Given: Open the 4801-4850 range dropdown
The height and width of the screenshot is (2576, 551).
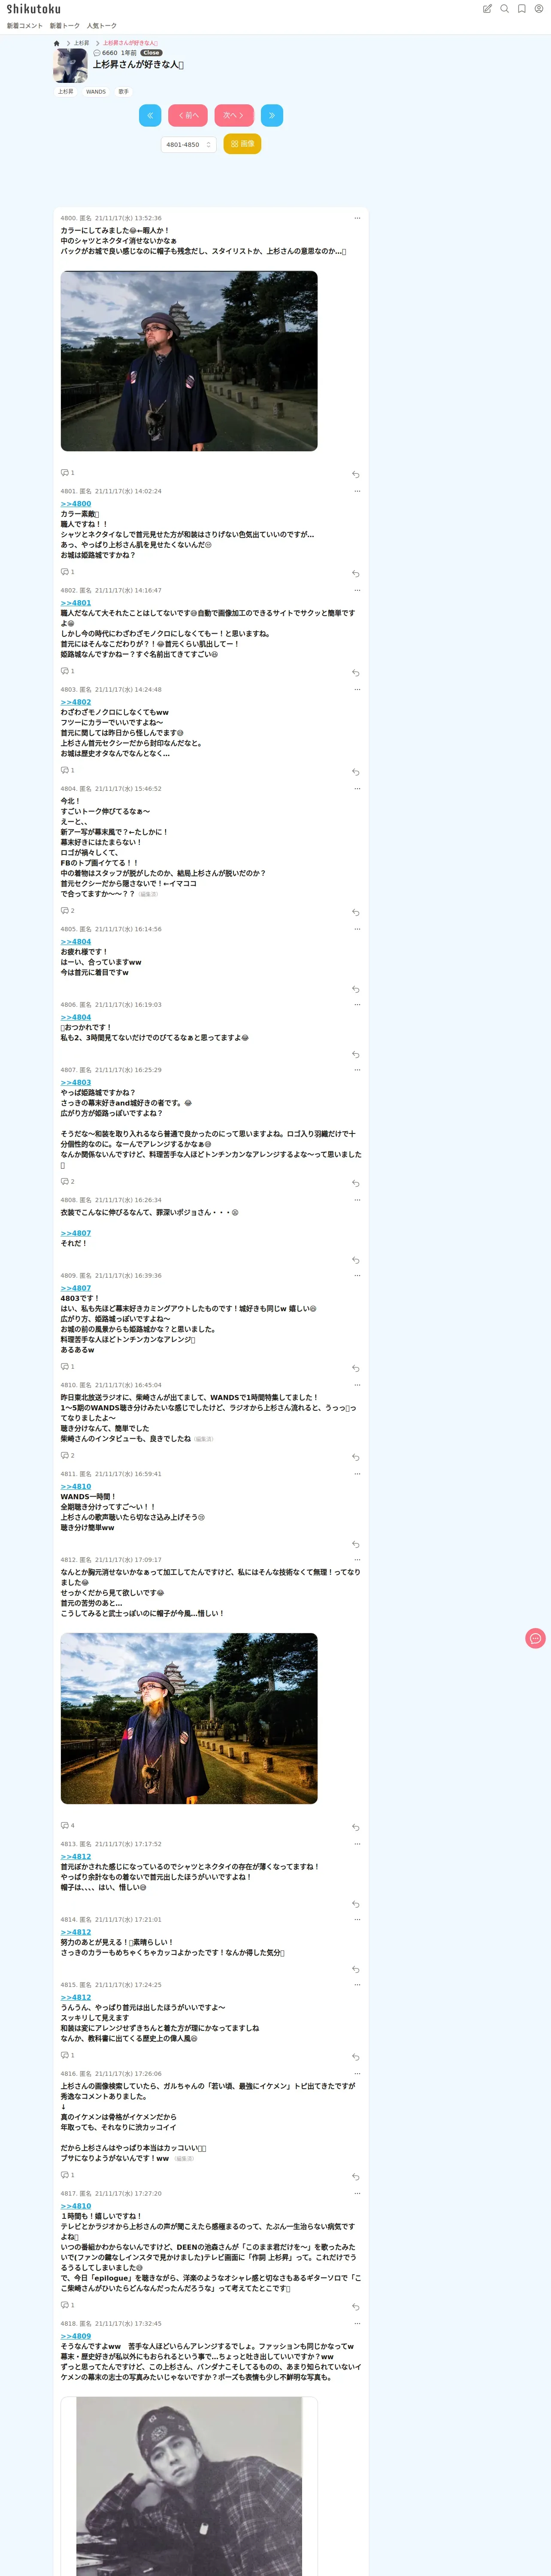Looking at the screenshot, I should pyautogui.click(x=188, y=144).
